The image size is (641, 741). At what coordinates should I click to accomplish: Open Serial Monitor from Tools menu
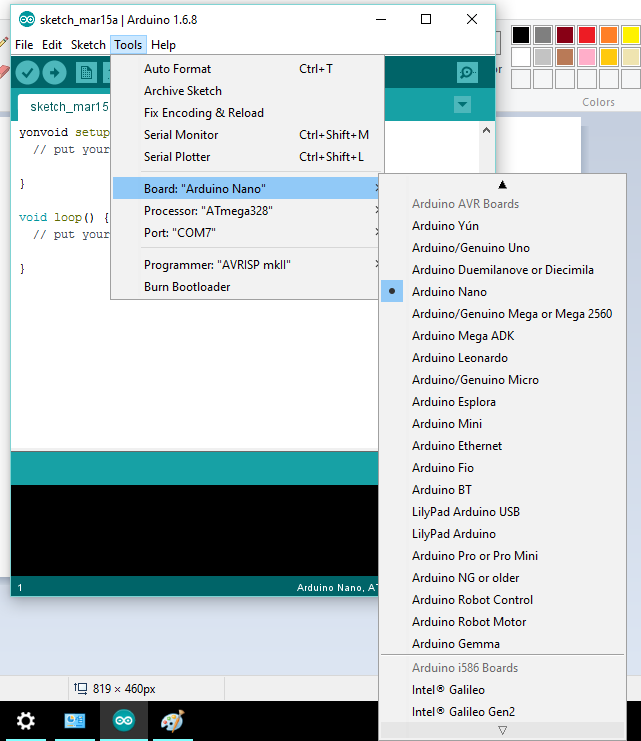point(247,135)
